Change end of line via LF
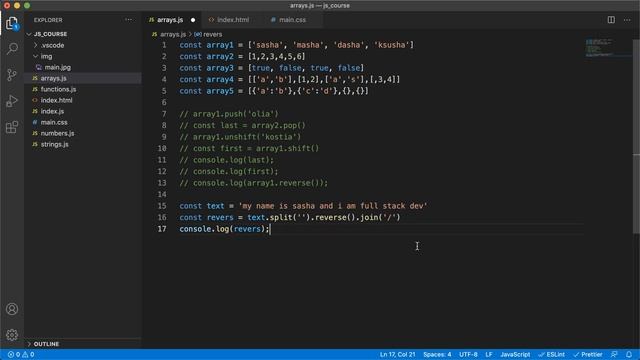Viewport: 640px width, 360px height. [489, 354]
